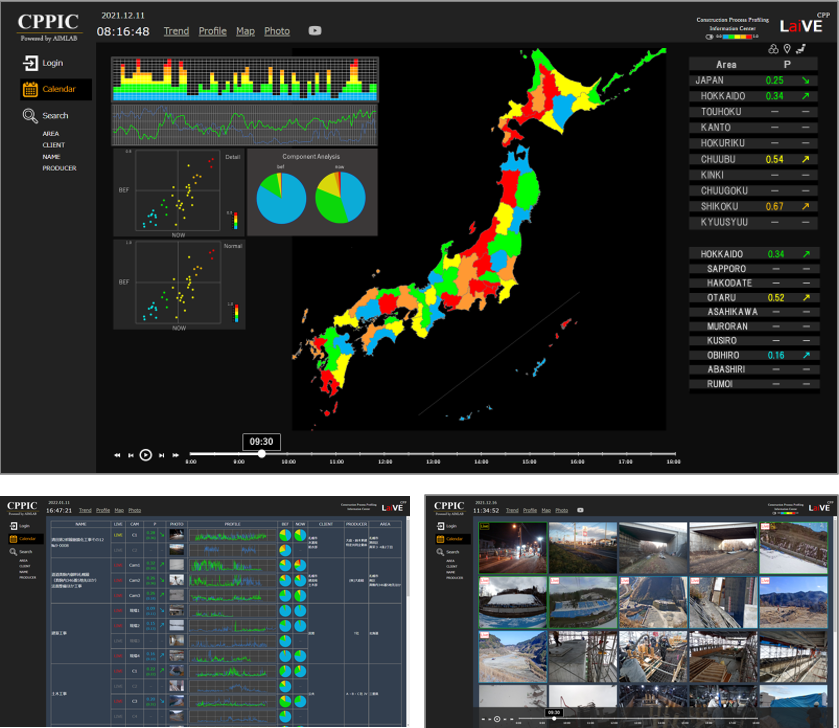
Task: Filter search by AREA
Action: pos(50,133)
